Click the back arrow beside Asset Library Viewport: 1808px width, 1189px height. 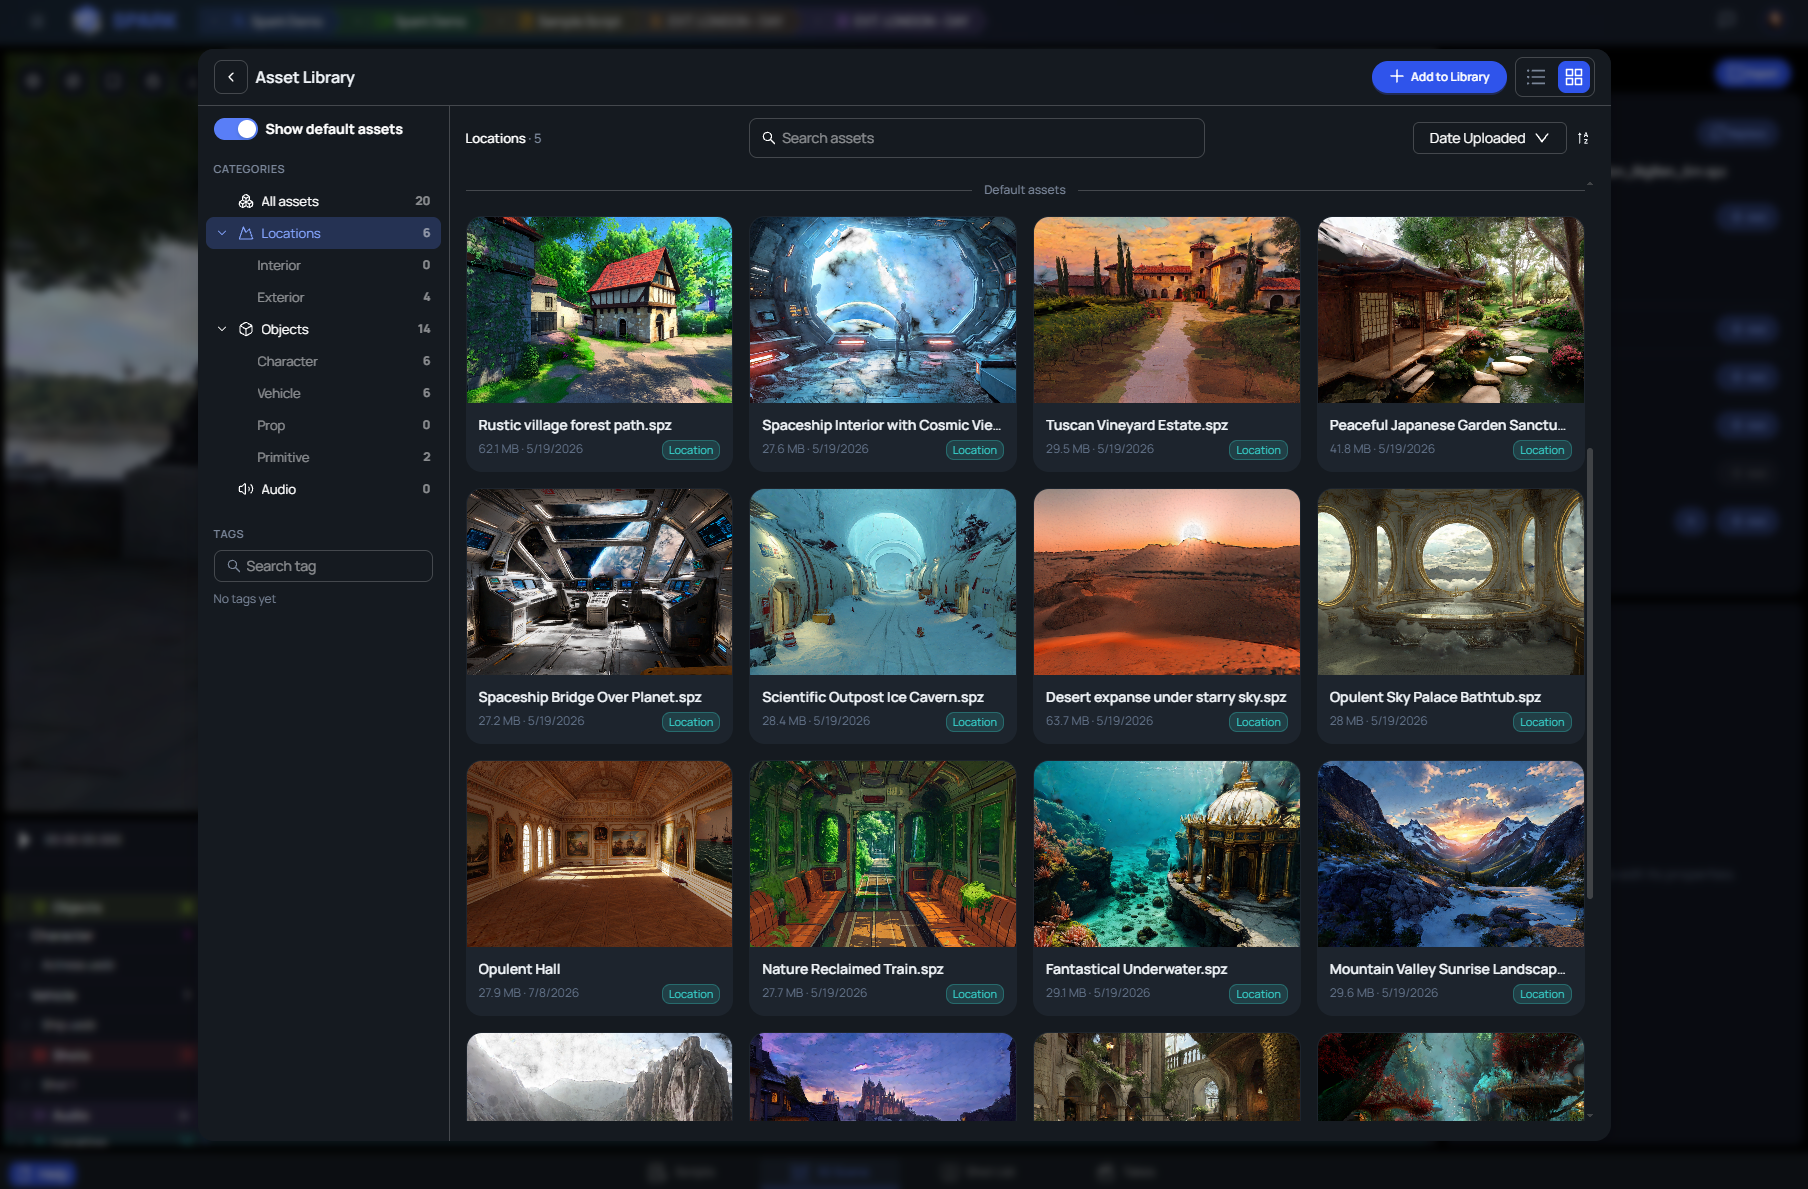tap(231, 77)
